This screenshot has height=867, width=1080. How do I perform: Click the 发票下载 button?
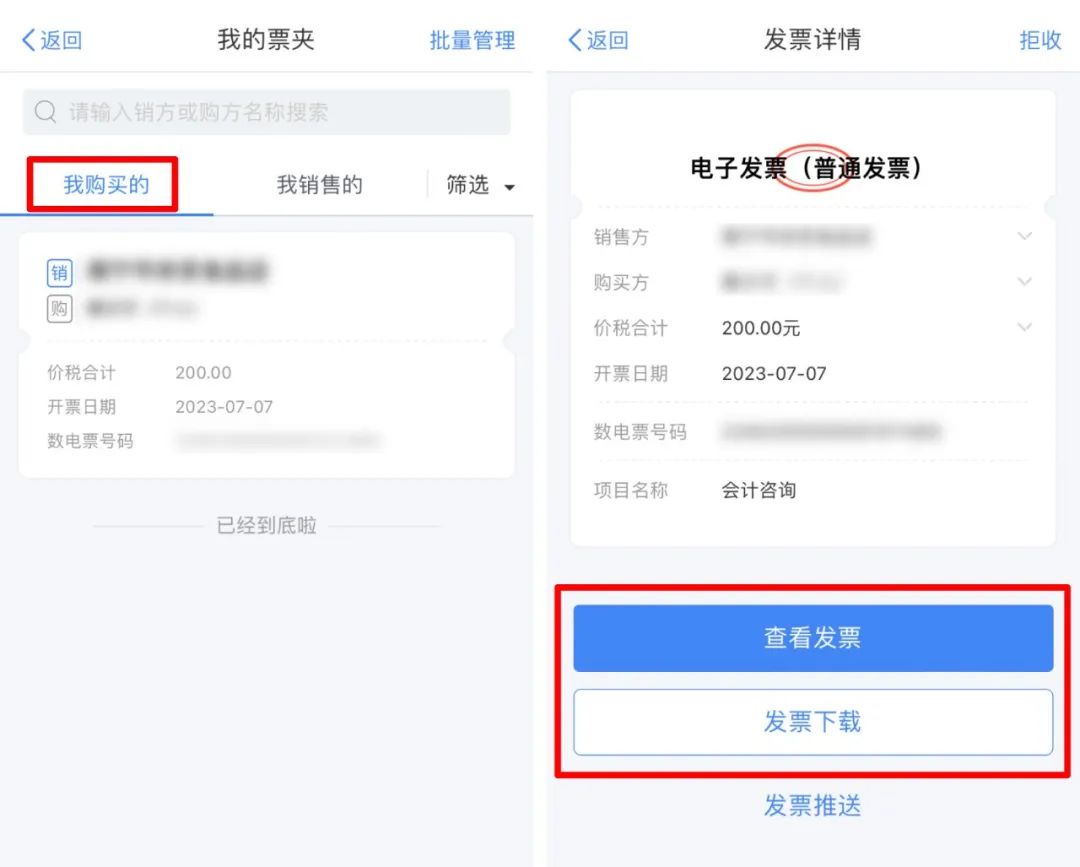tap(813, 722)
